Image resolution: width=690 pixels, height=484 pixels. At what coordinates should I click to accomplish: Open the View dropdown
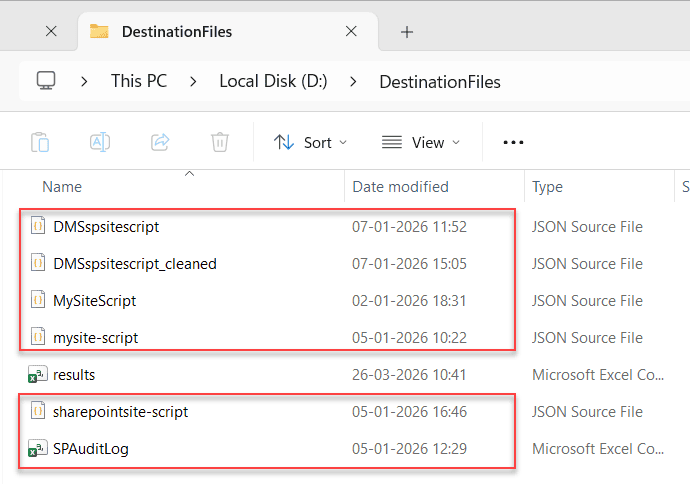tap(421, 143)
